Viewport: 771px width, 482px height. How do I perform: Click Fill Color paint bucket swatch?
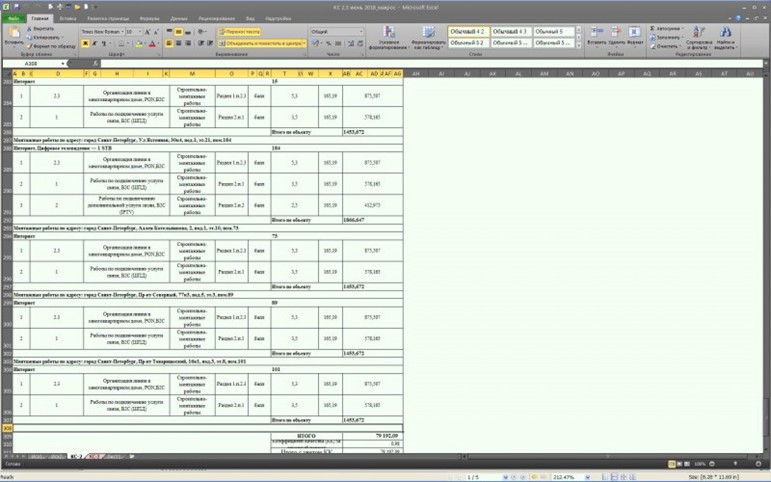(139, 43)
